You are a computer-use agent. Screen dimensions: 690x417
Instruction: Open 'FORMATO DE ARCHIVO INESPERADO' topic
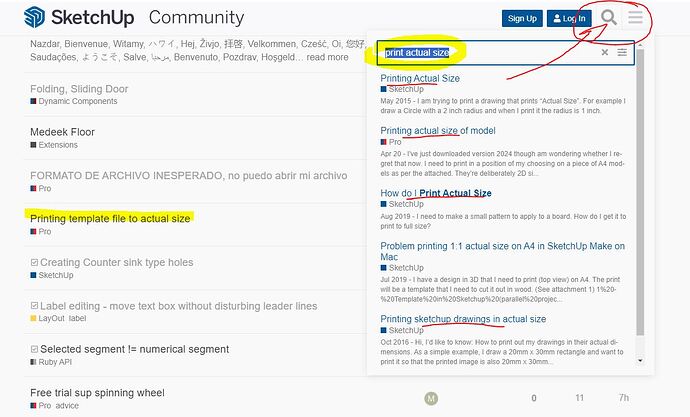click(189, 176)
